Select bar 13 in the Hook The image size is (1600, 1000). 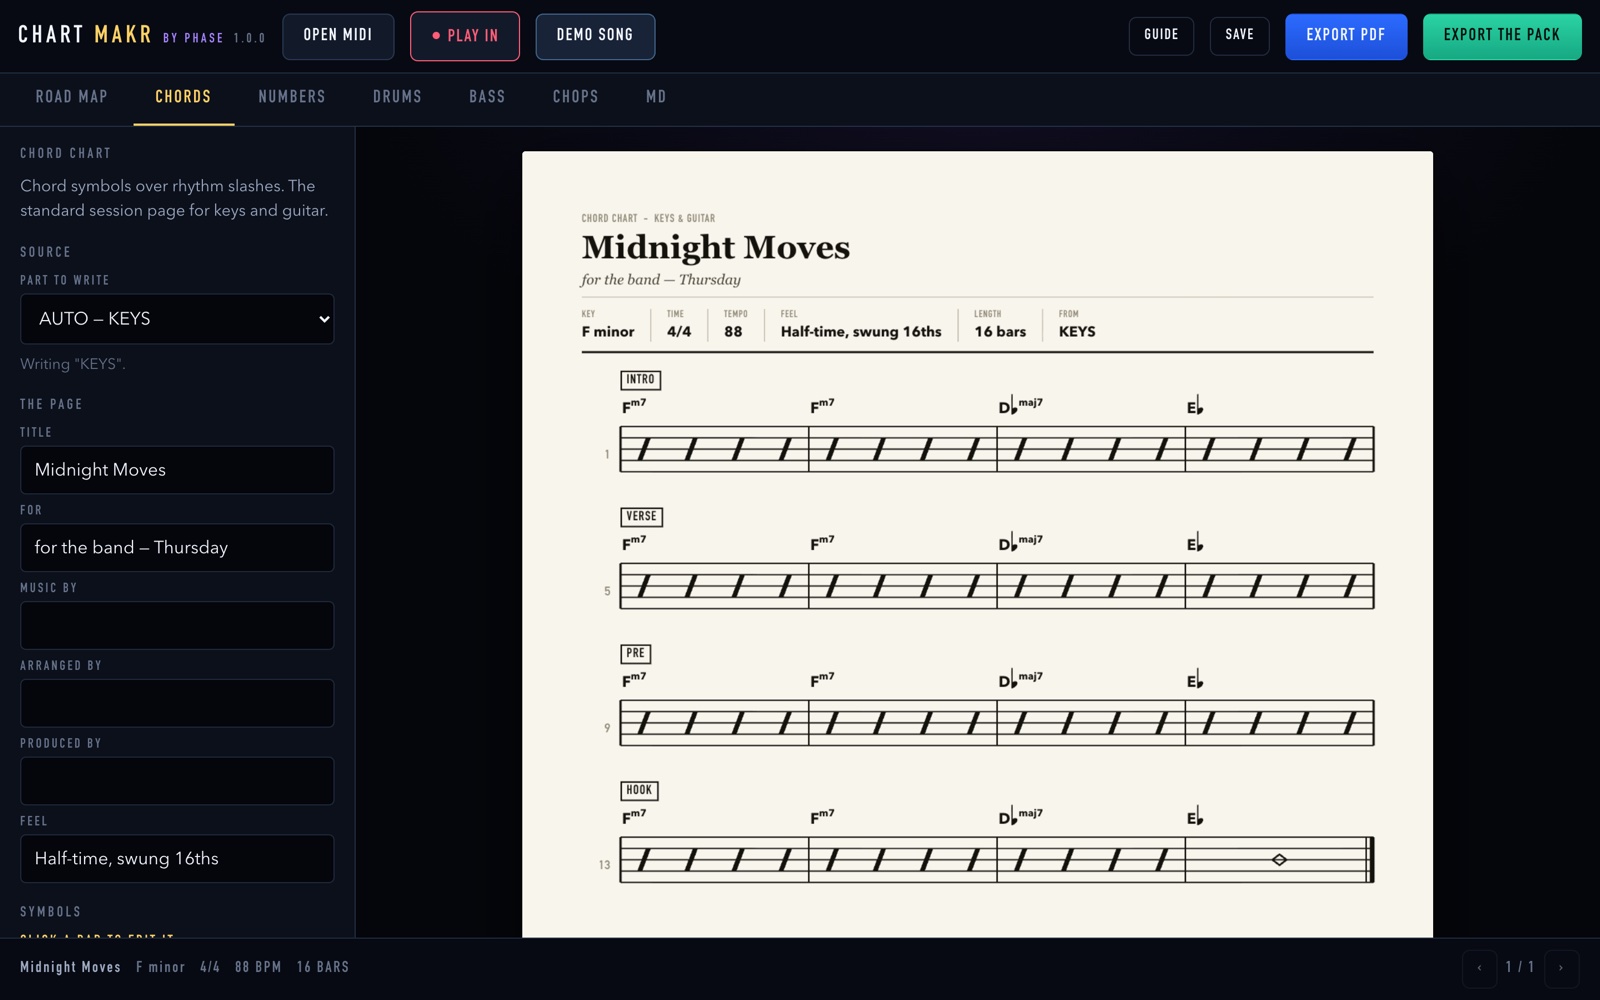[714, 860]
